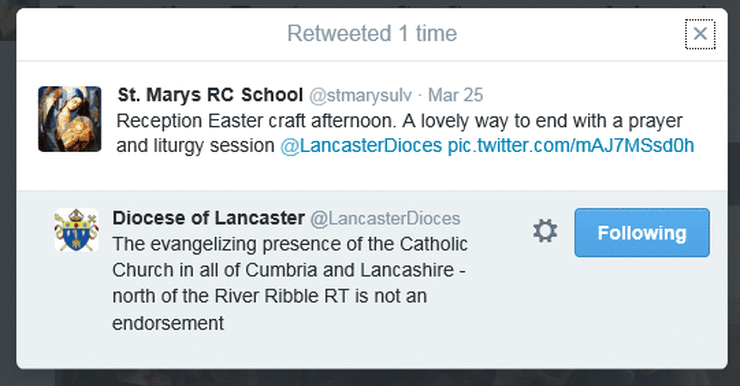Open the pic.twitter.com/mAJ7MSsd0h photo link

point(571,146)
